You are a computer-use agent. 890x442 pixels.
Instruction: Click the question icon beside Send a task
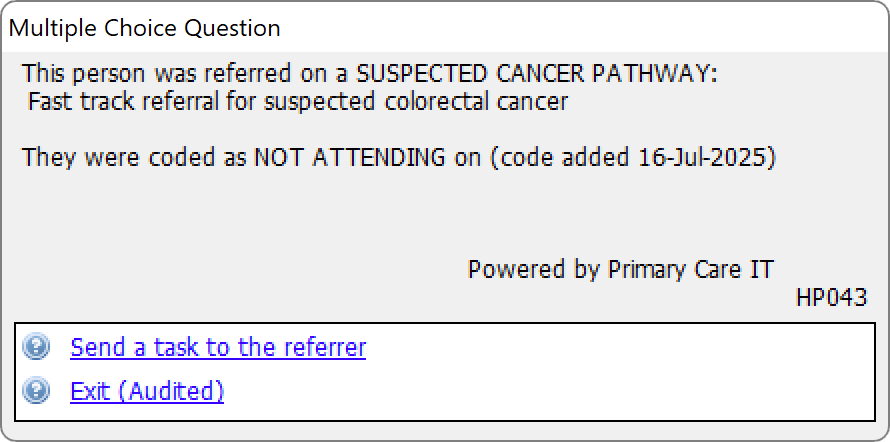(36, 347)
